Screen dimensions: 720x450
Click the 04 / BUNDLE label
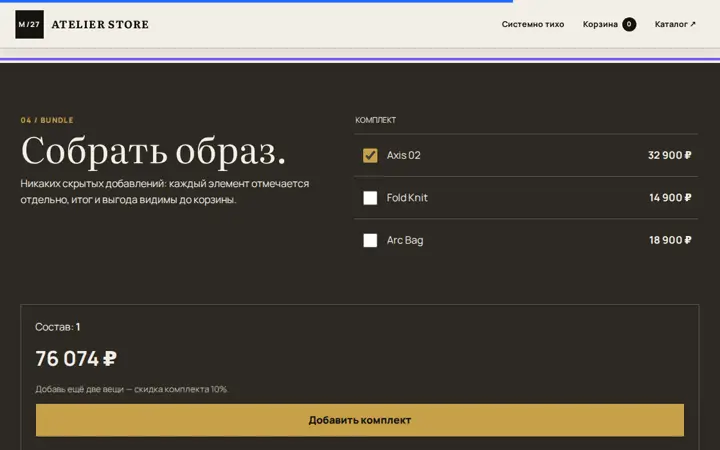pos(47,120)
